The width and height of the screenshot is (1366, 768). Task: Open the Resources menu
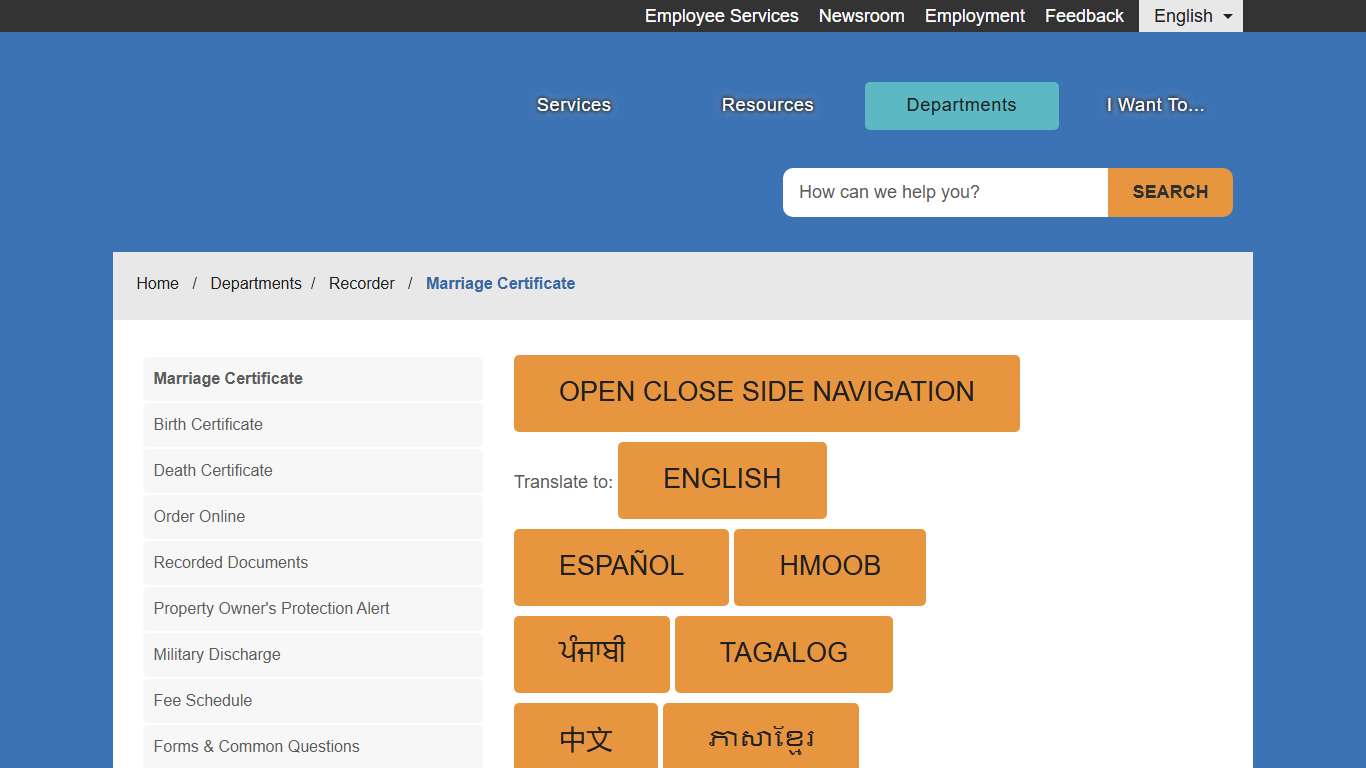pos(767,105)
